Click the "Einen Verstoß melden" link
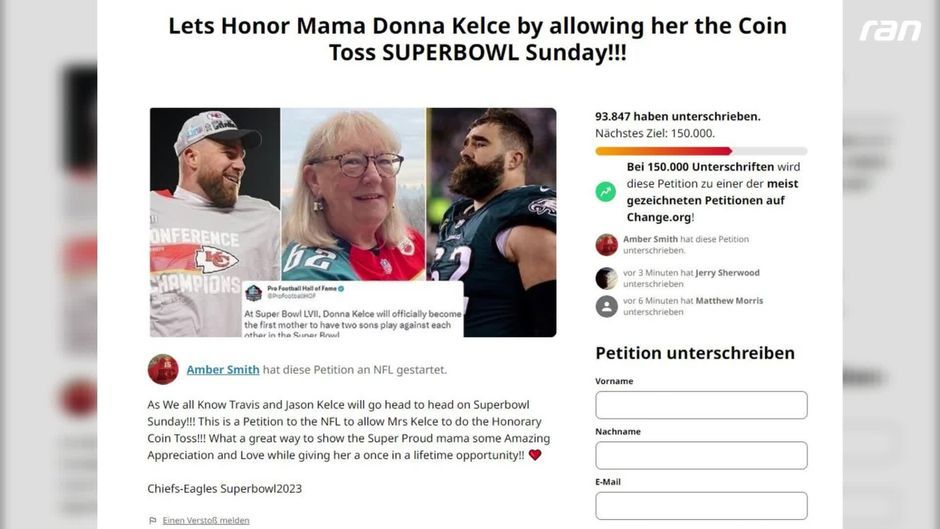 (206, 520)
